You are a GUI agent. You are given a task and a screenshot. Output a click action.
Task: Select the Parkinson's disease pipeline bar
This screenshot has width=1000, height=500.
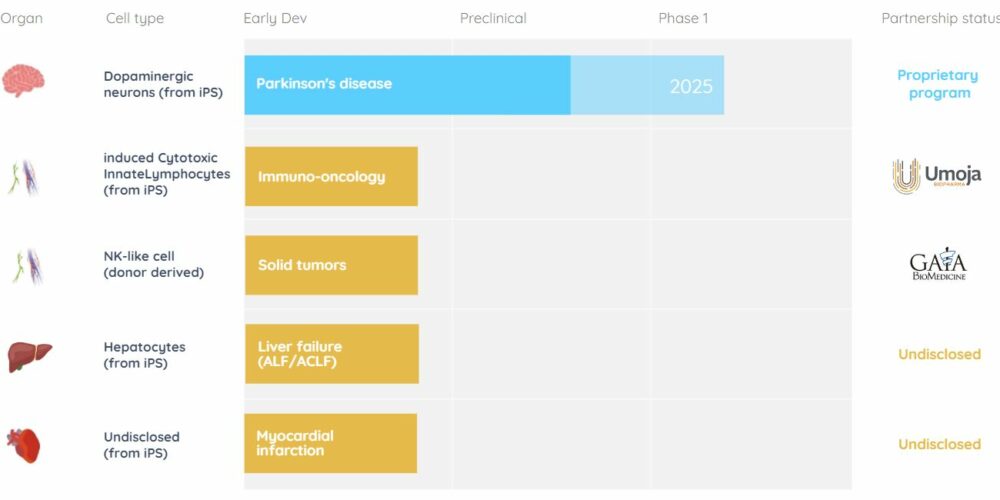(x=407, y=85)
